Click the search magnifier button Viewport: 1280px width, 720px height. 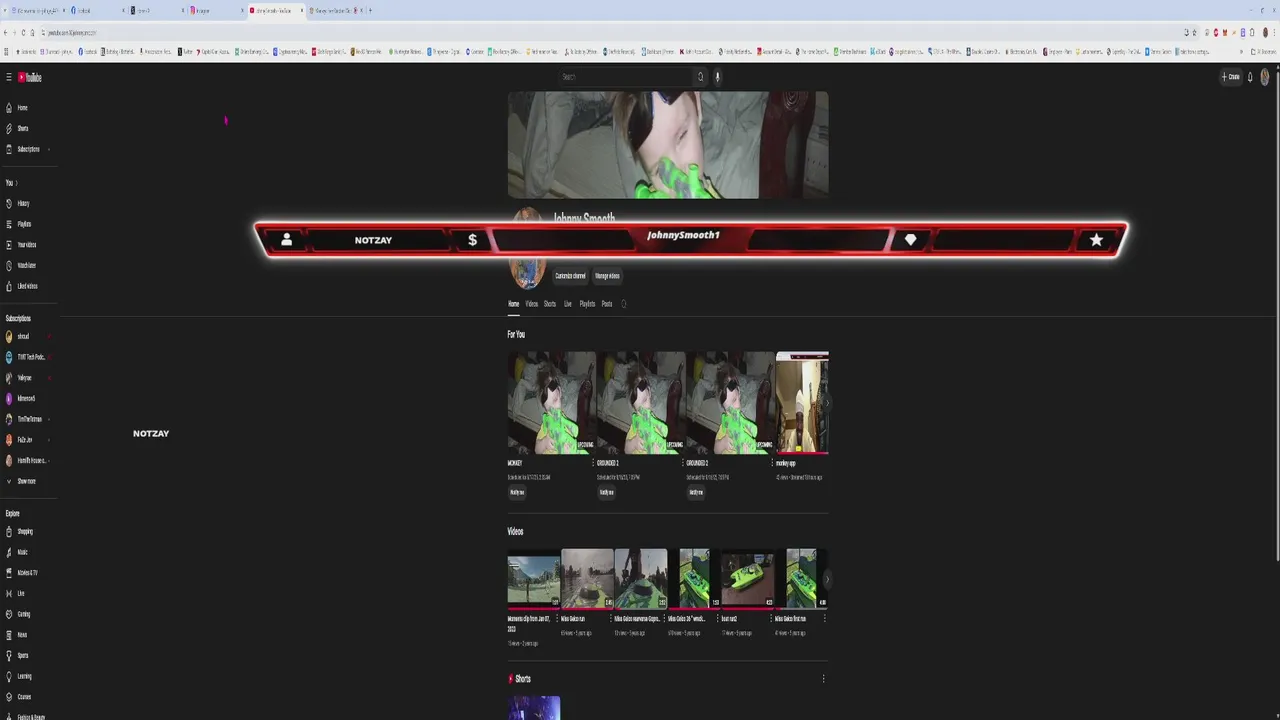click(x=700, y=77)
